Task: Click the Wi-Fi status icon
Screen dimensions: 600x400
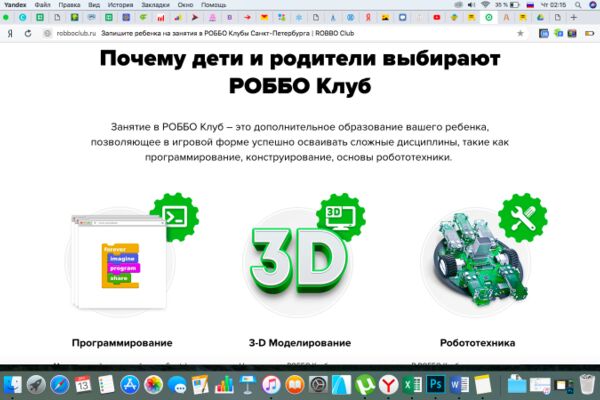Action: pyautogui.click(x=486, y=5)
